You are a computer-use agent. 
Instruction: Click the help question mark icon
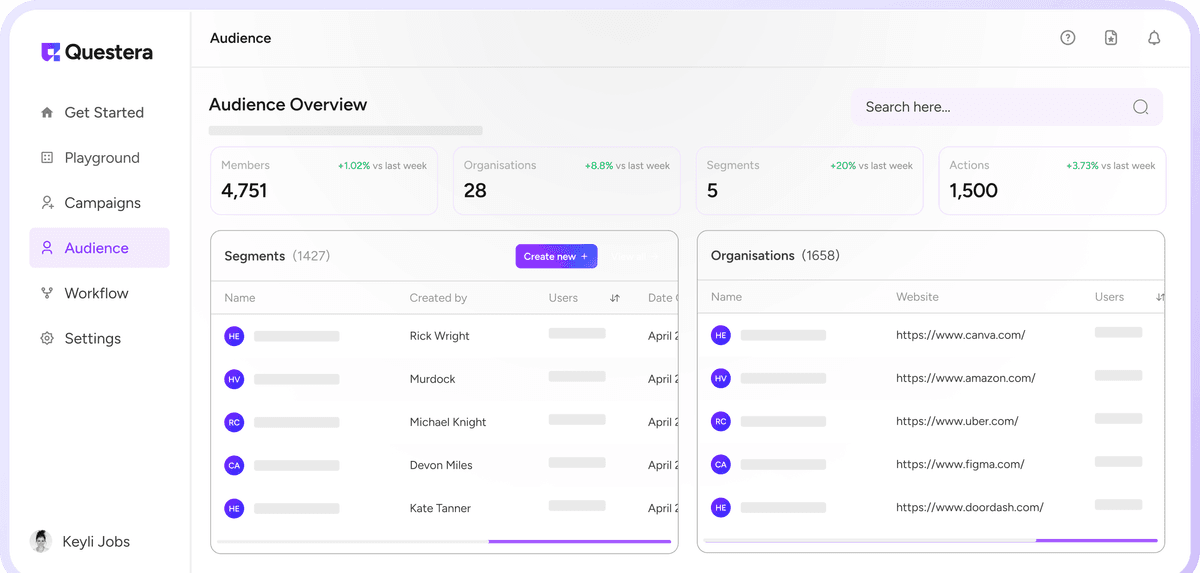pyautogui.click(x=1068, y=38)
